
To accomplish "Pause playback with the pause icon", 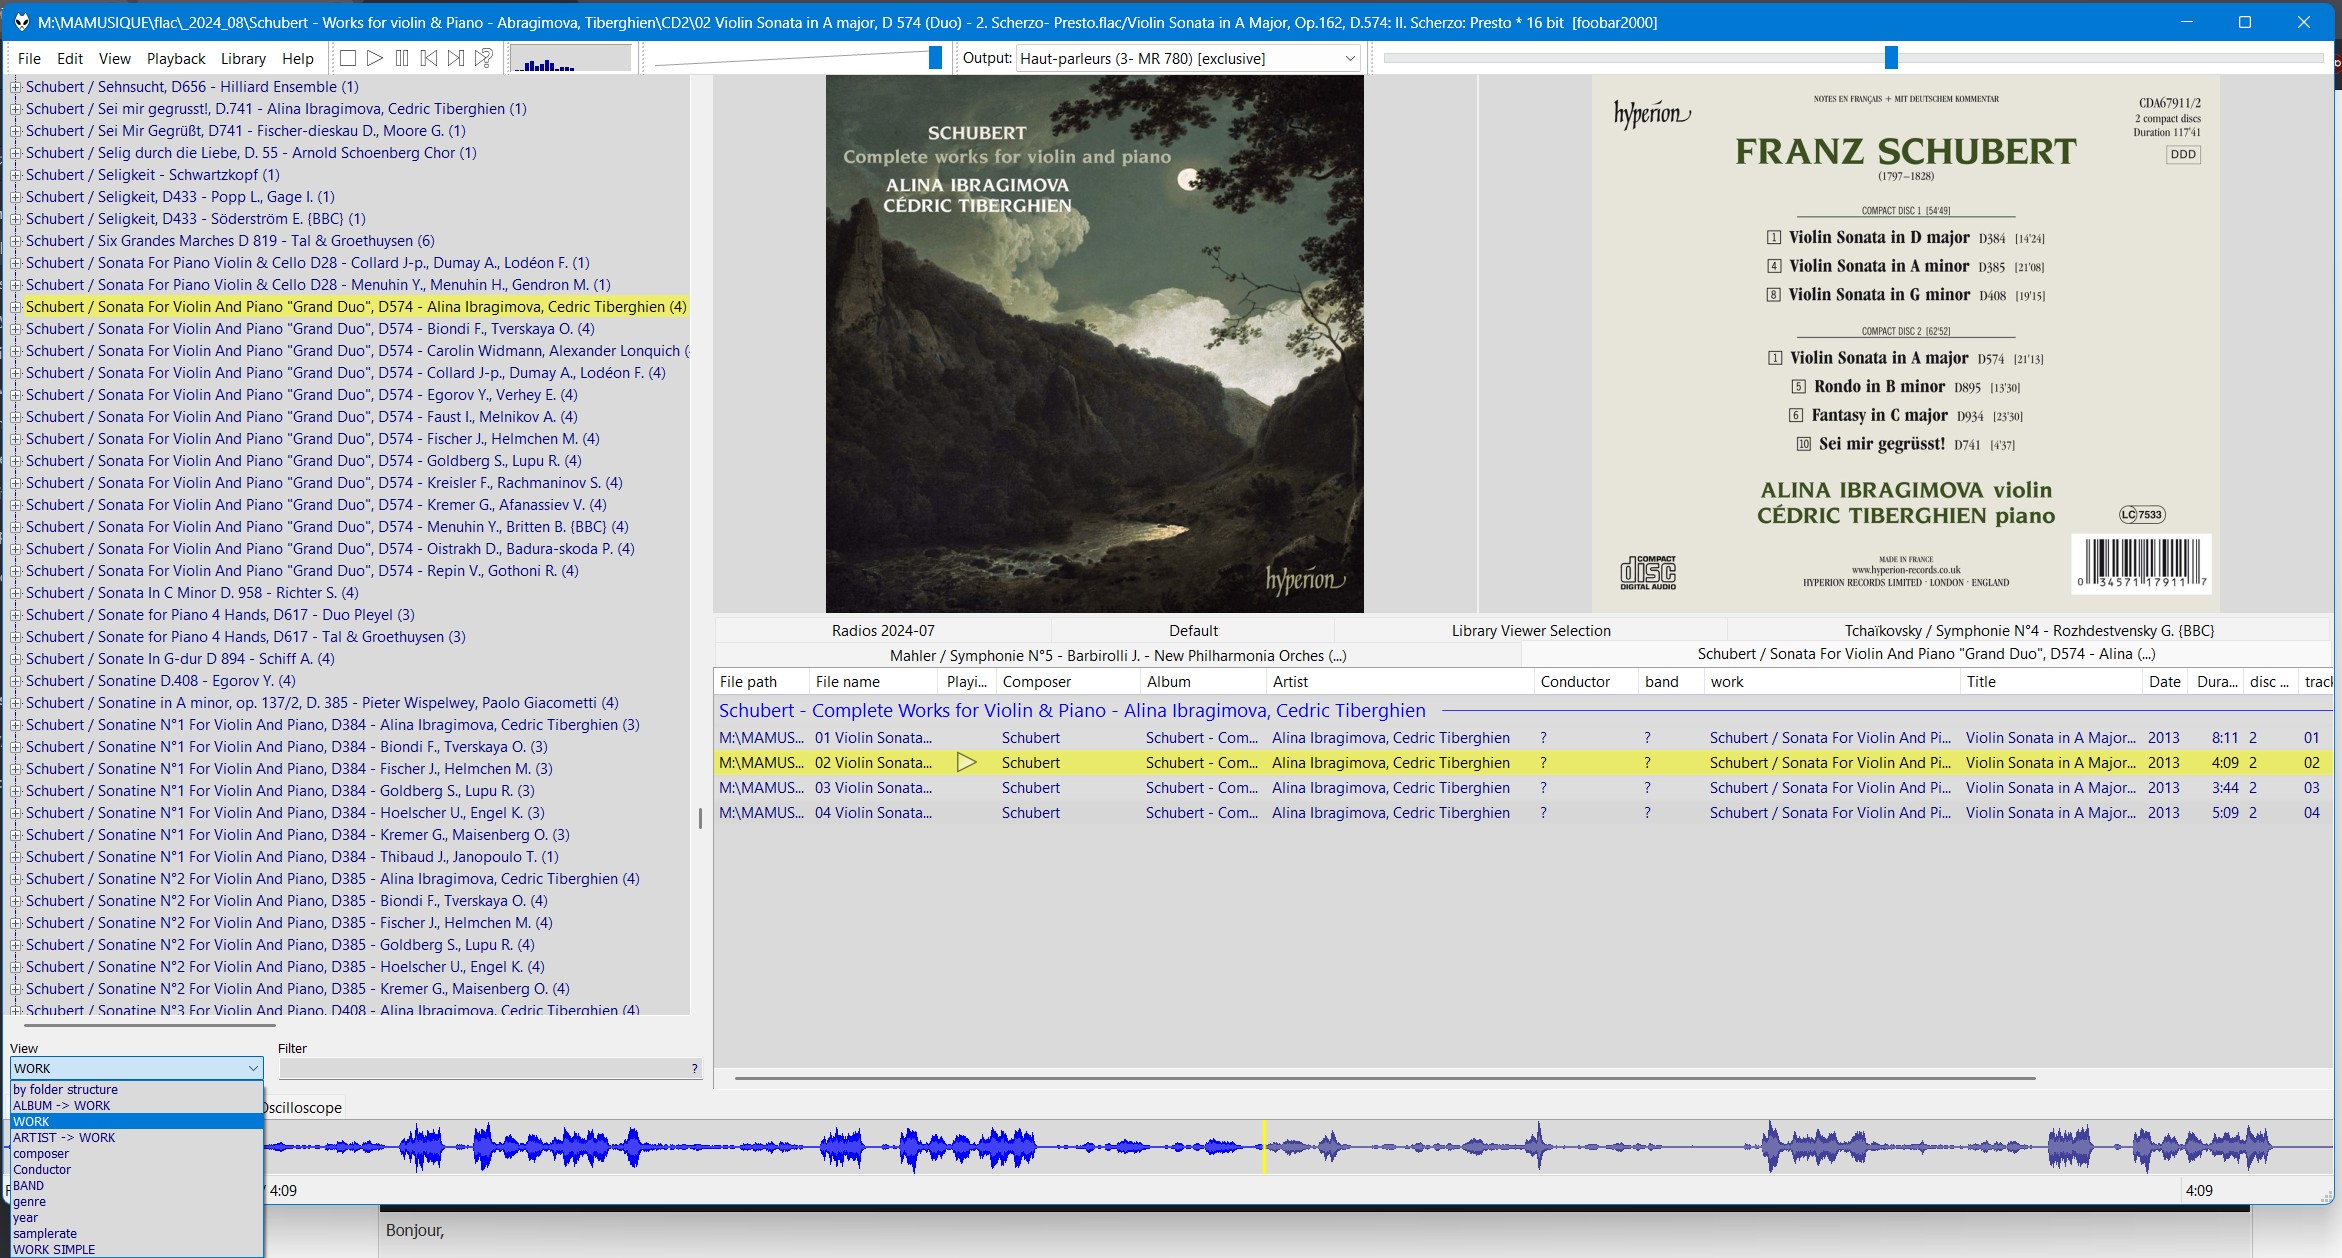I will click(402, 59).
